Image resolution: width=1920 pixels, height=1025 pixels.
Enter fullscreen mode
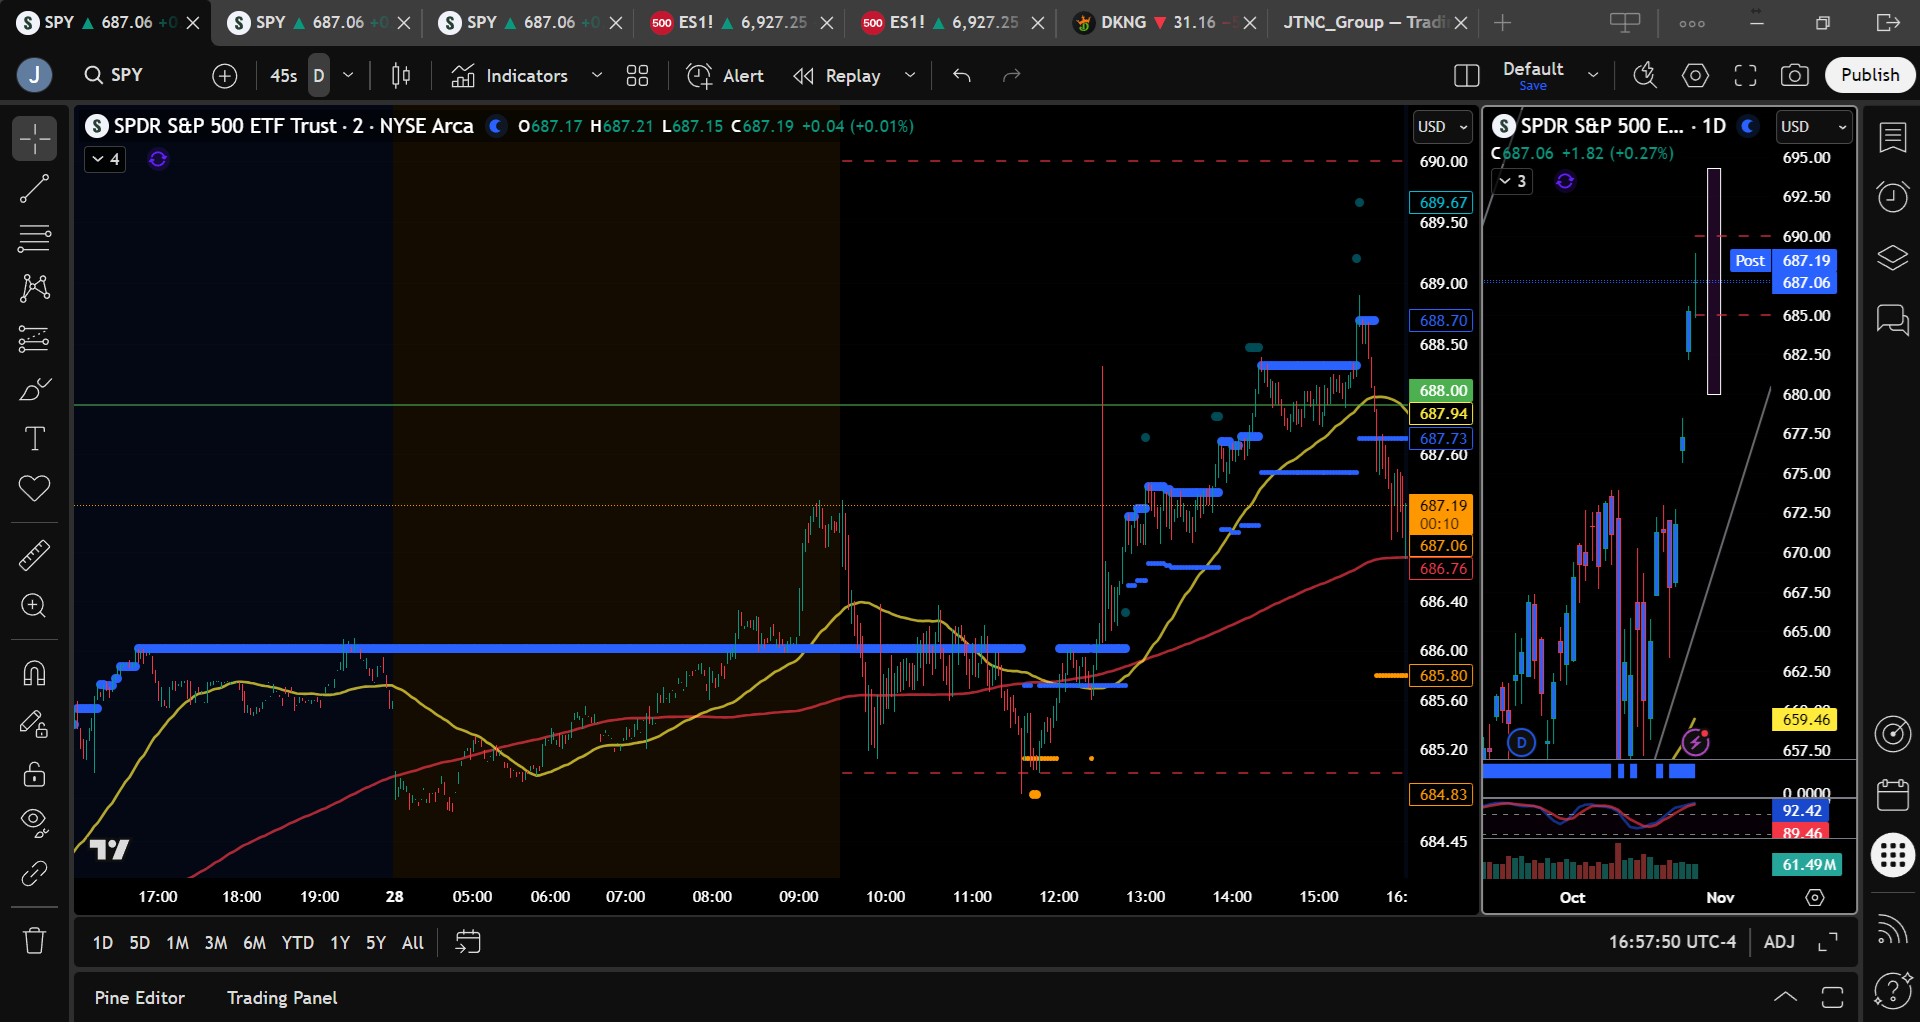[x=1746, y=75]
